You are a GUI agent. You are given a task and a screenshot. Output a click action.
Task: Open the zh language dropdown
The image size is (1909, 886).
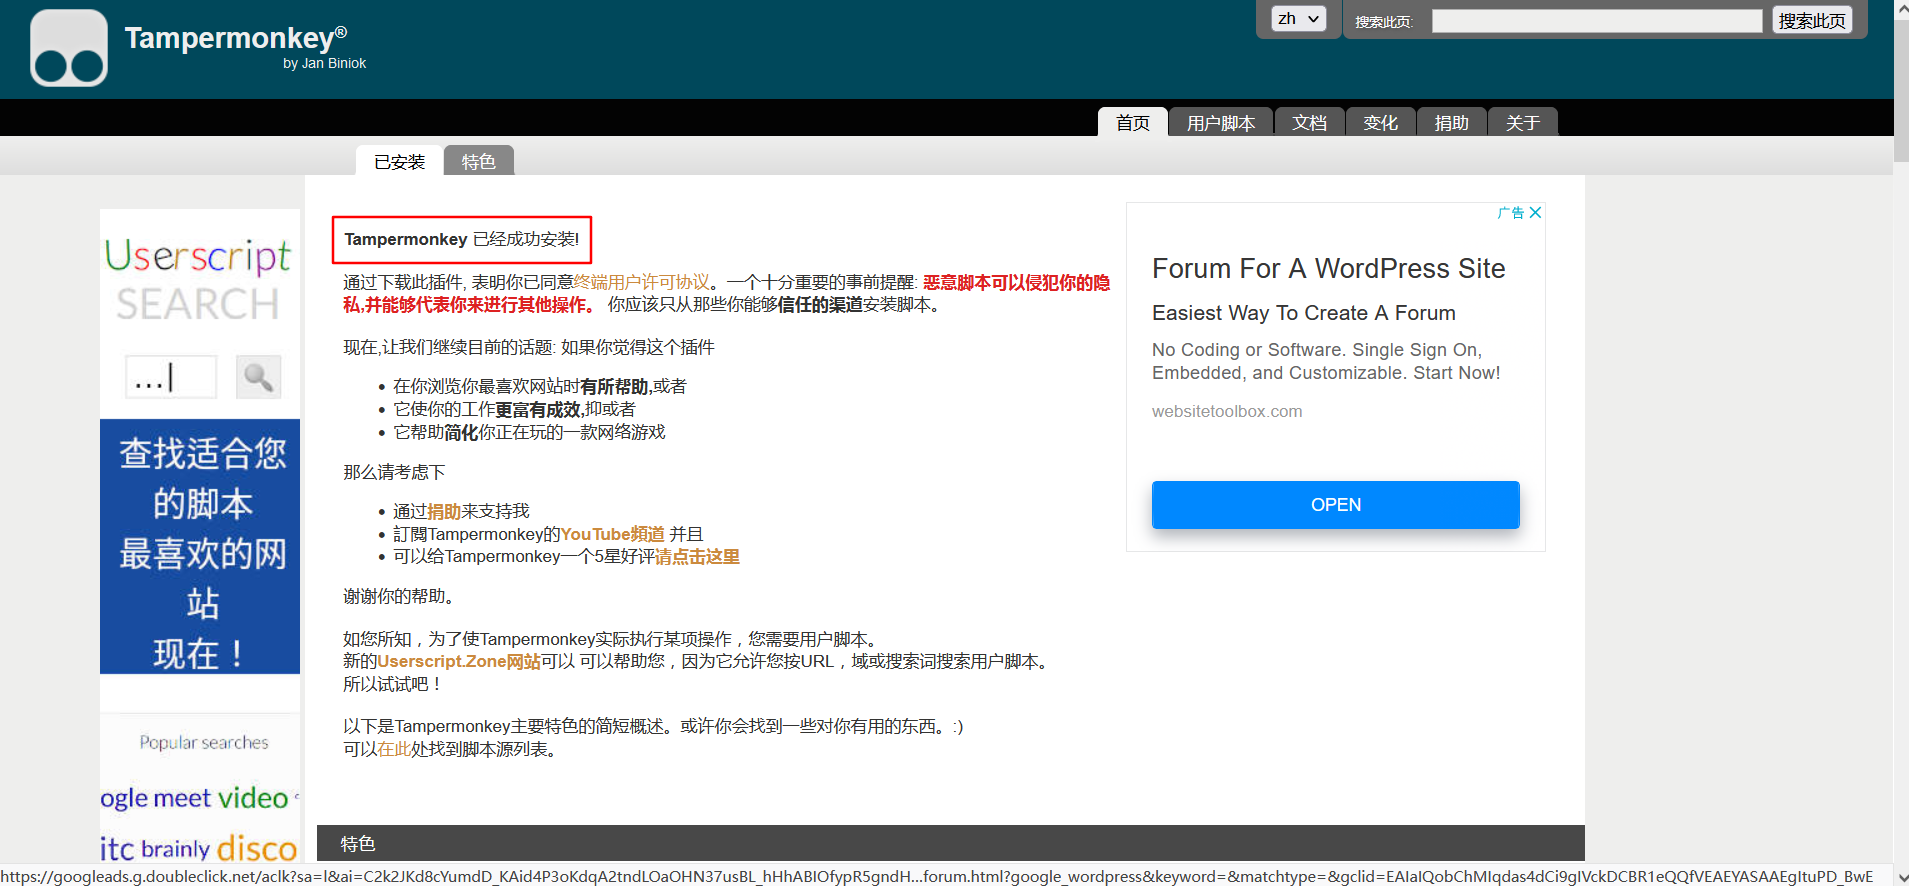point(1299,19)
